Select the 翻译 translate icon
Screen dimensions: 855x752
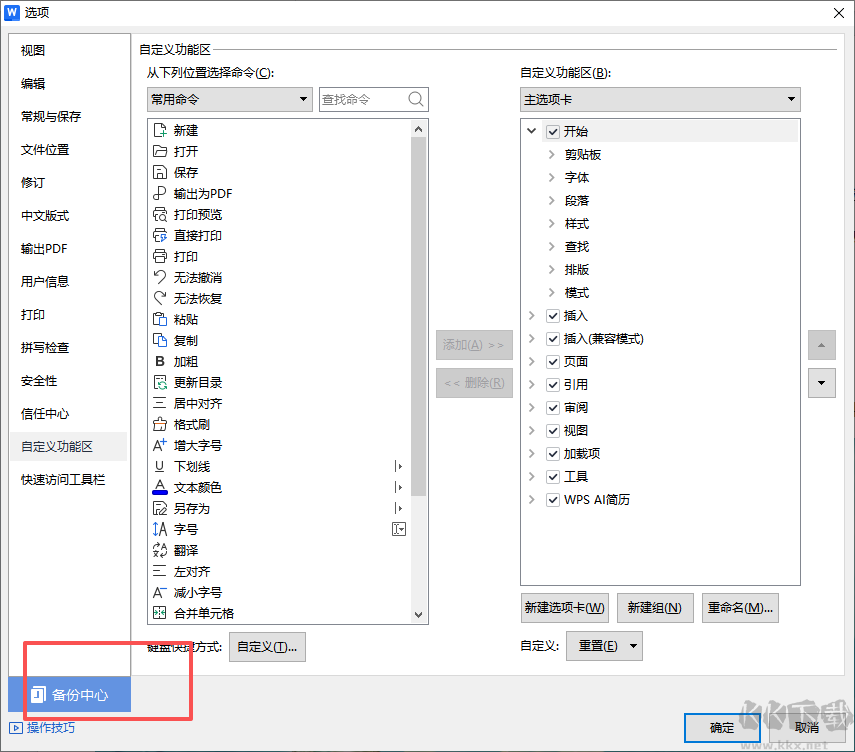point(160,550)
